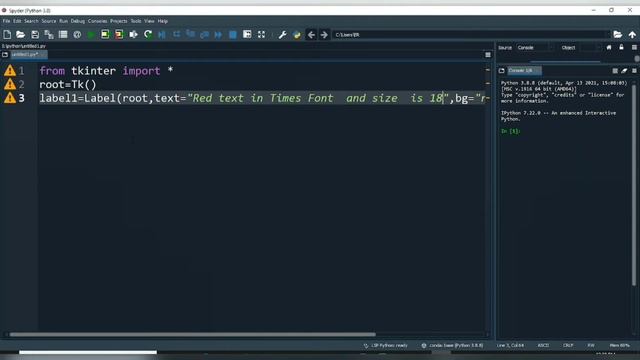This screenshot has height=360, width=640.
Task: Open the Help Source Console dropdown
Action: pos(534,48)
